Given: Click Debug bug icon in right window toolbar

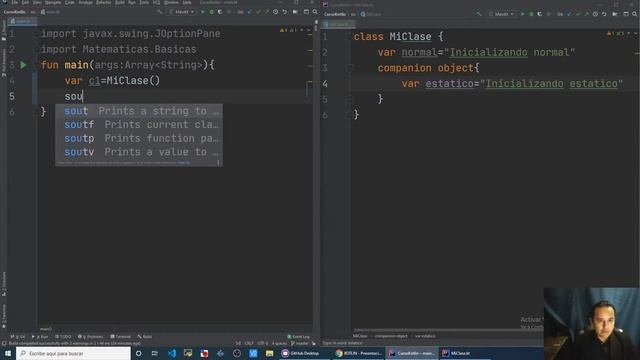Looking at the screenshot, I should tap(531, 14).
